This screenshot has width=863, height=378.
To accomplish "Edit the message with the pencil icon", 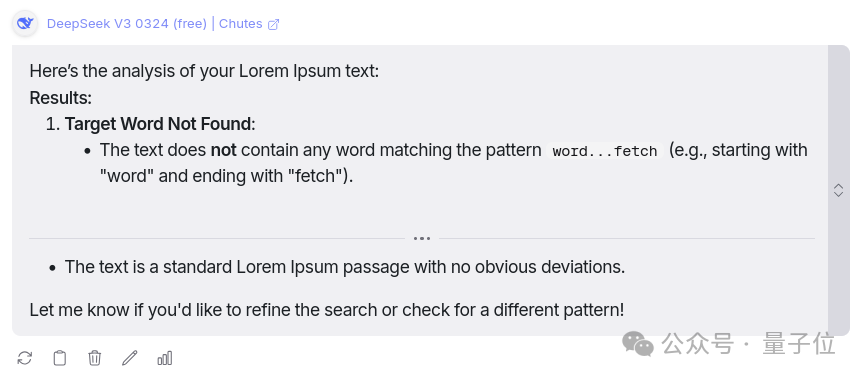I will [x=129, y=358].
